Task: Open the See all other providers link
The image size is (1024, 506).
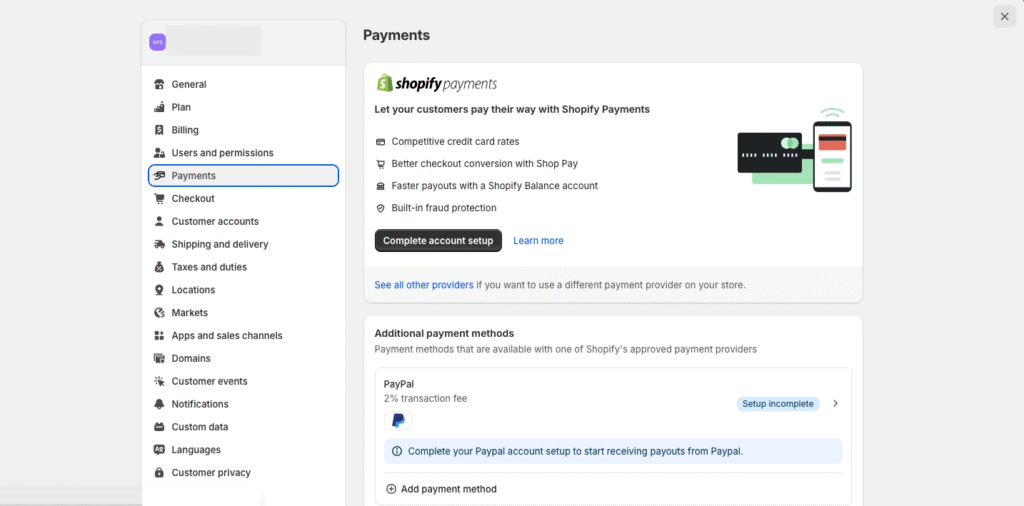Action: (x=424, y=285)
